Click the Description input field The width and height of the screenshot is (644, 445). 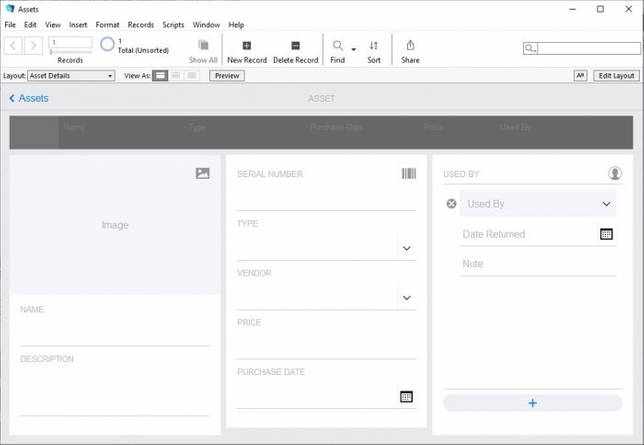115,390
